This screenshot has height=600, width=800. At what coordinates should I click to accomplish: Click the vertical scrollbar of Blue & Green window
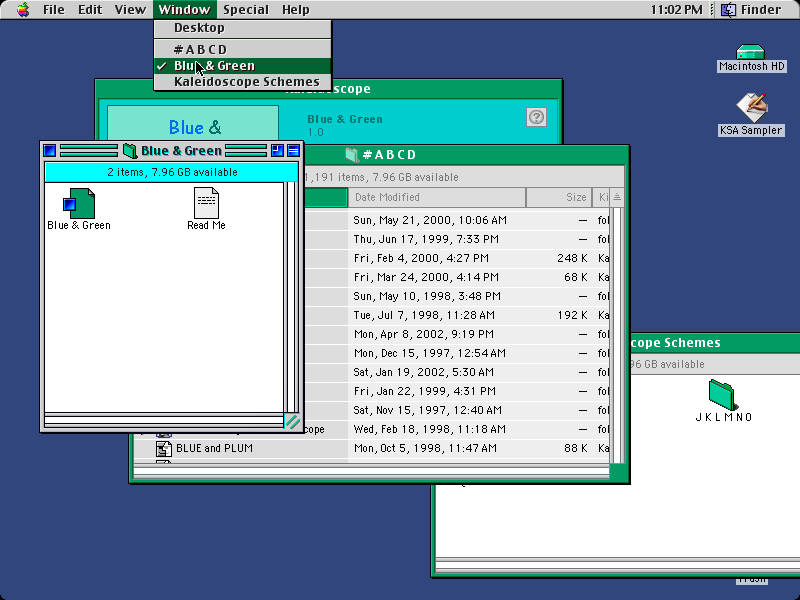point(291,297)
